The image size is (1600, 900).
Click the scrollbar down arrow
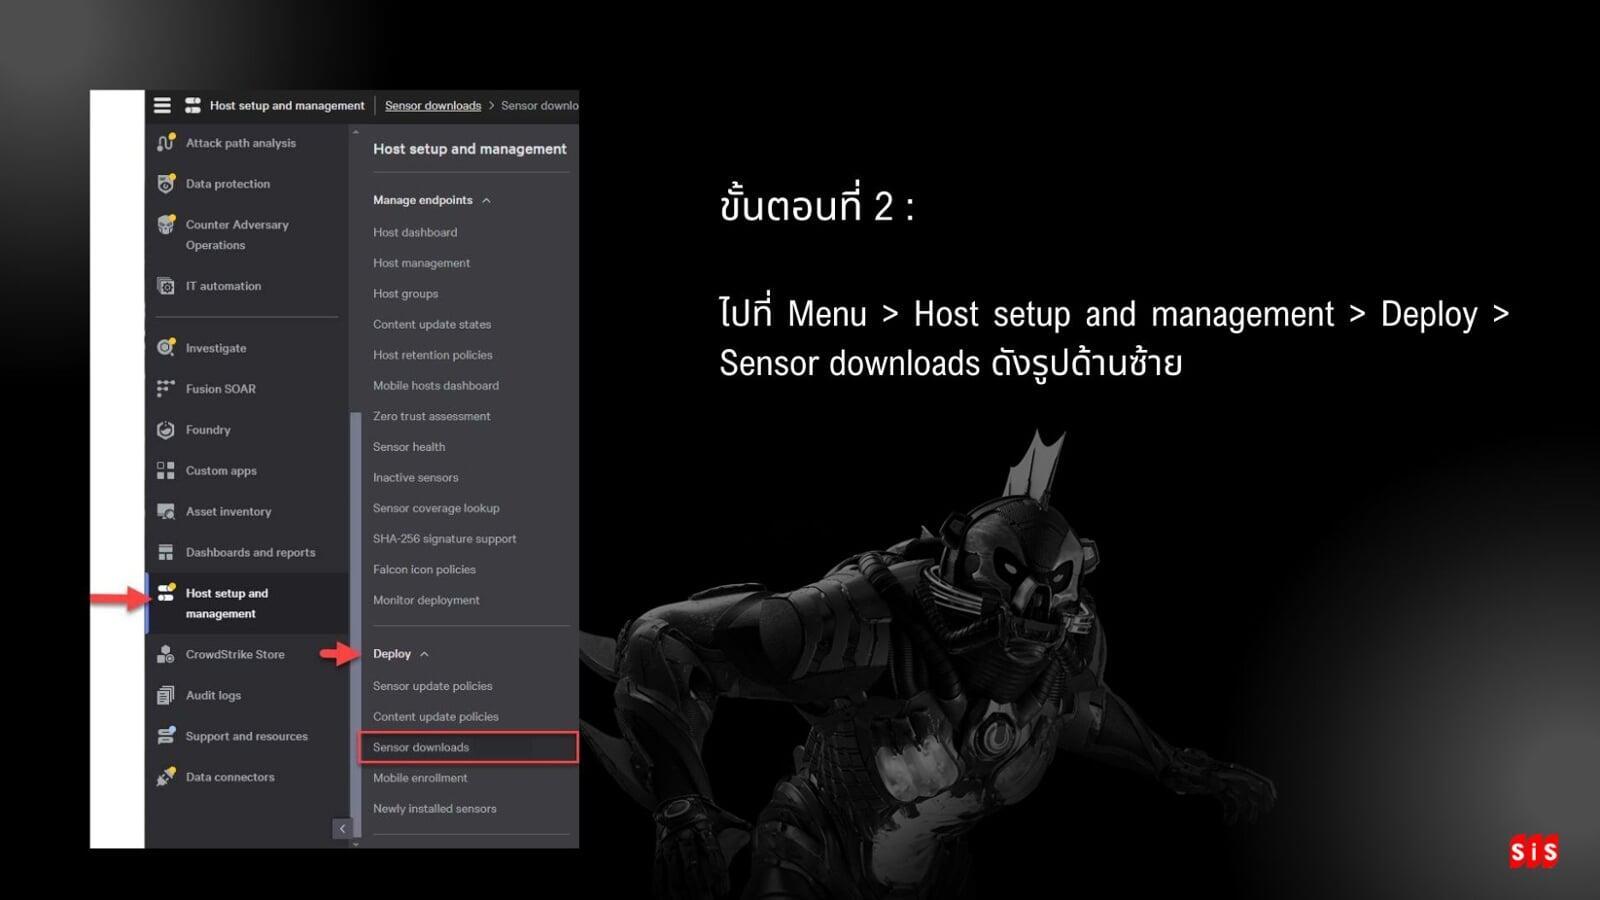click(x=355, y=843)
